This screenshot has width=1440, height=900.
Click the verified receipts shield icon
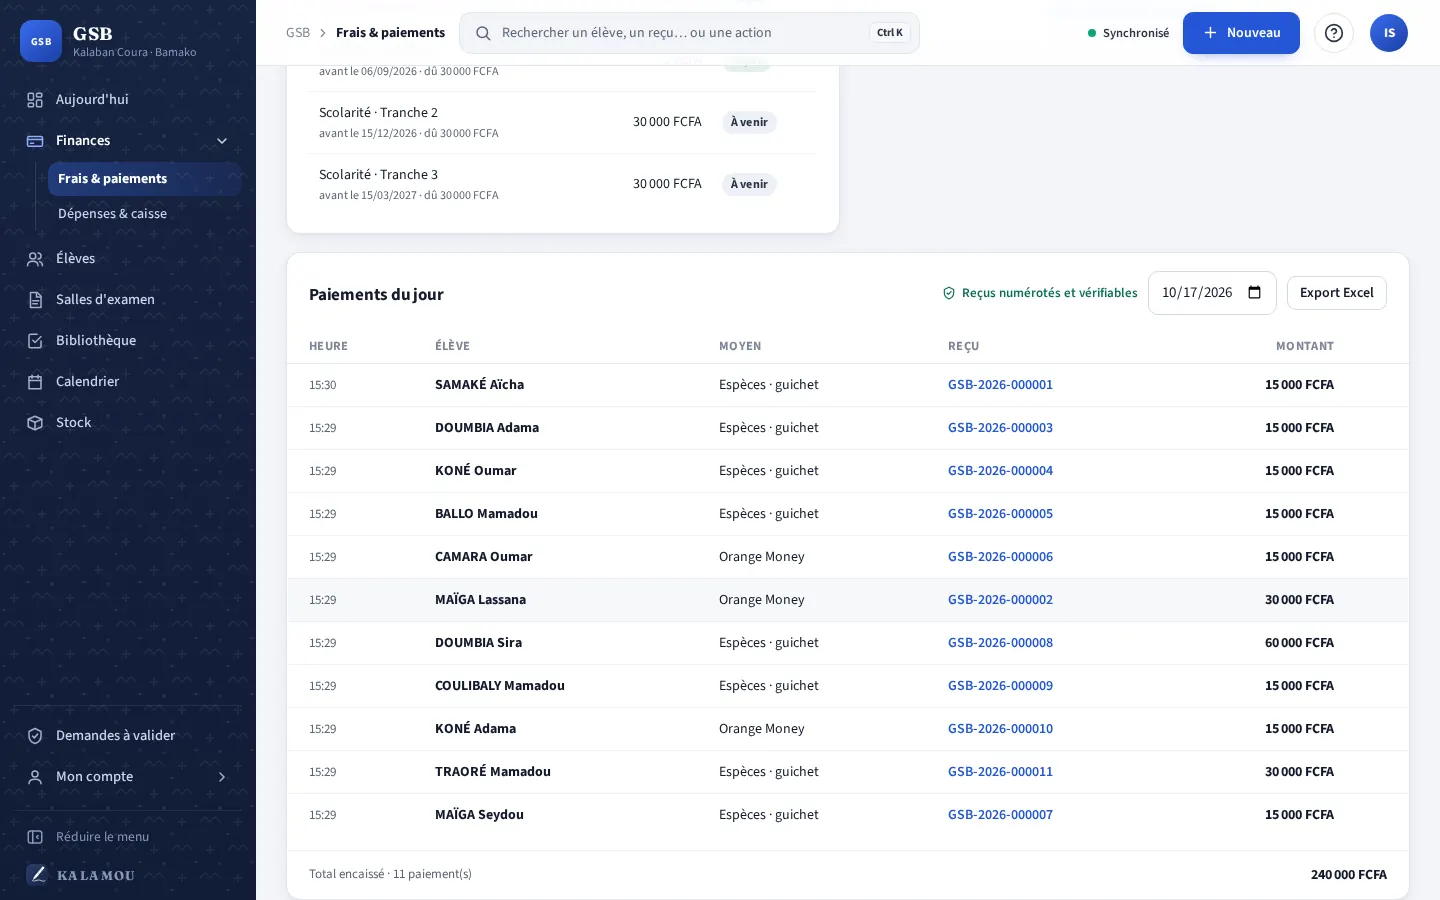(x=949, y=293)
